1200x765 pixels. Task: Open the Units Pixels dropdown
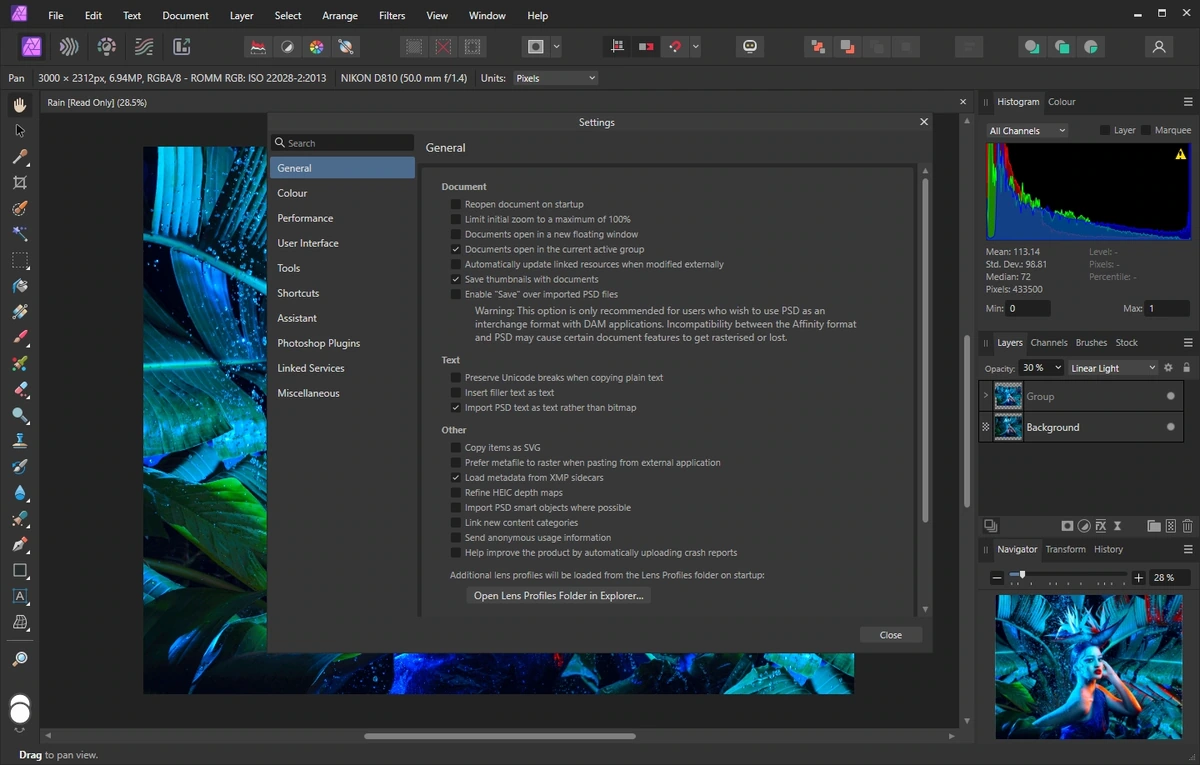555,78
